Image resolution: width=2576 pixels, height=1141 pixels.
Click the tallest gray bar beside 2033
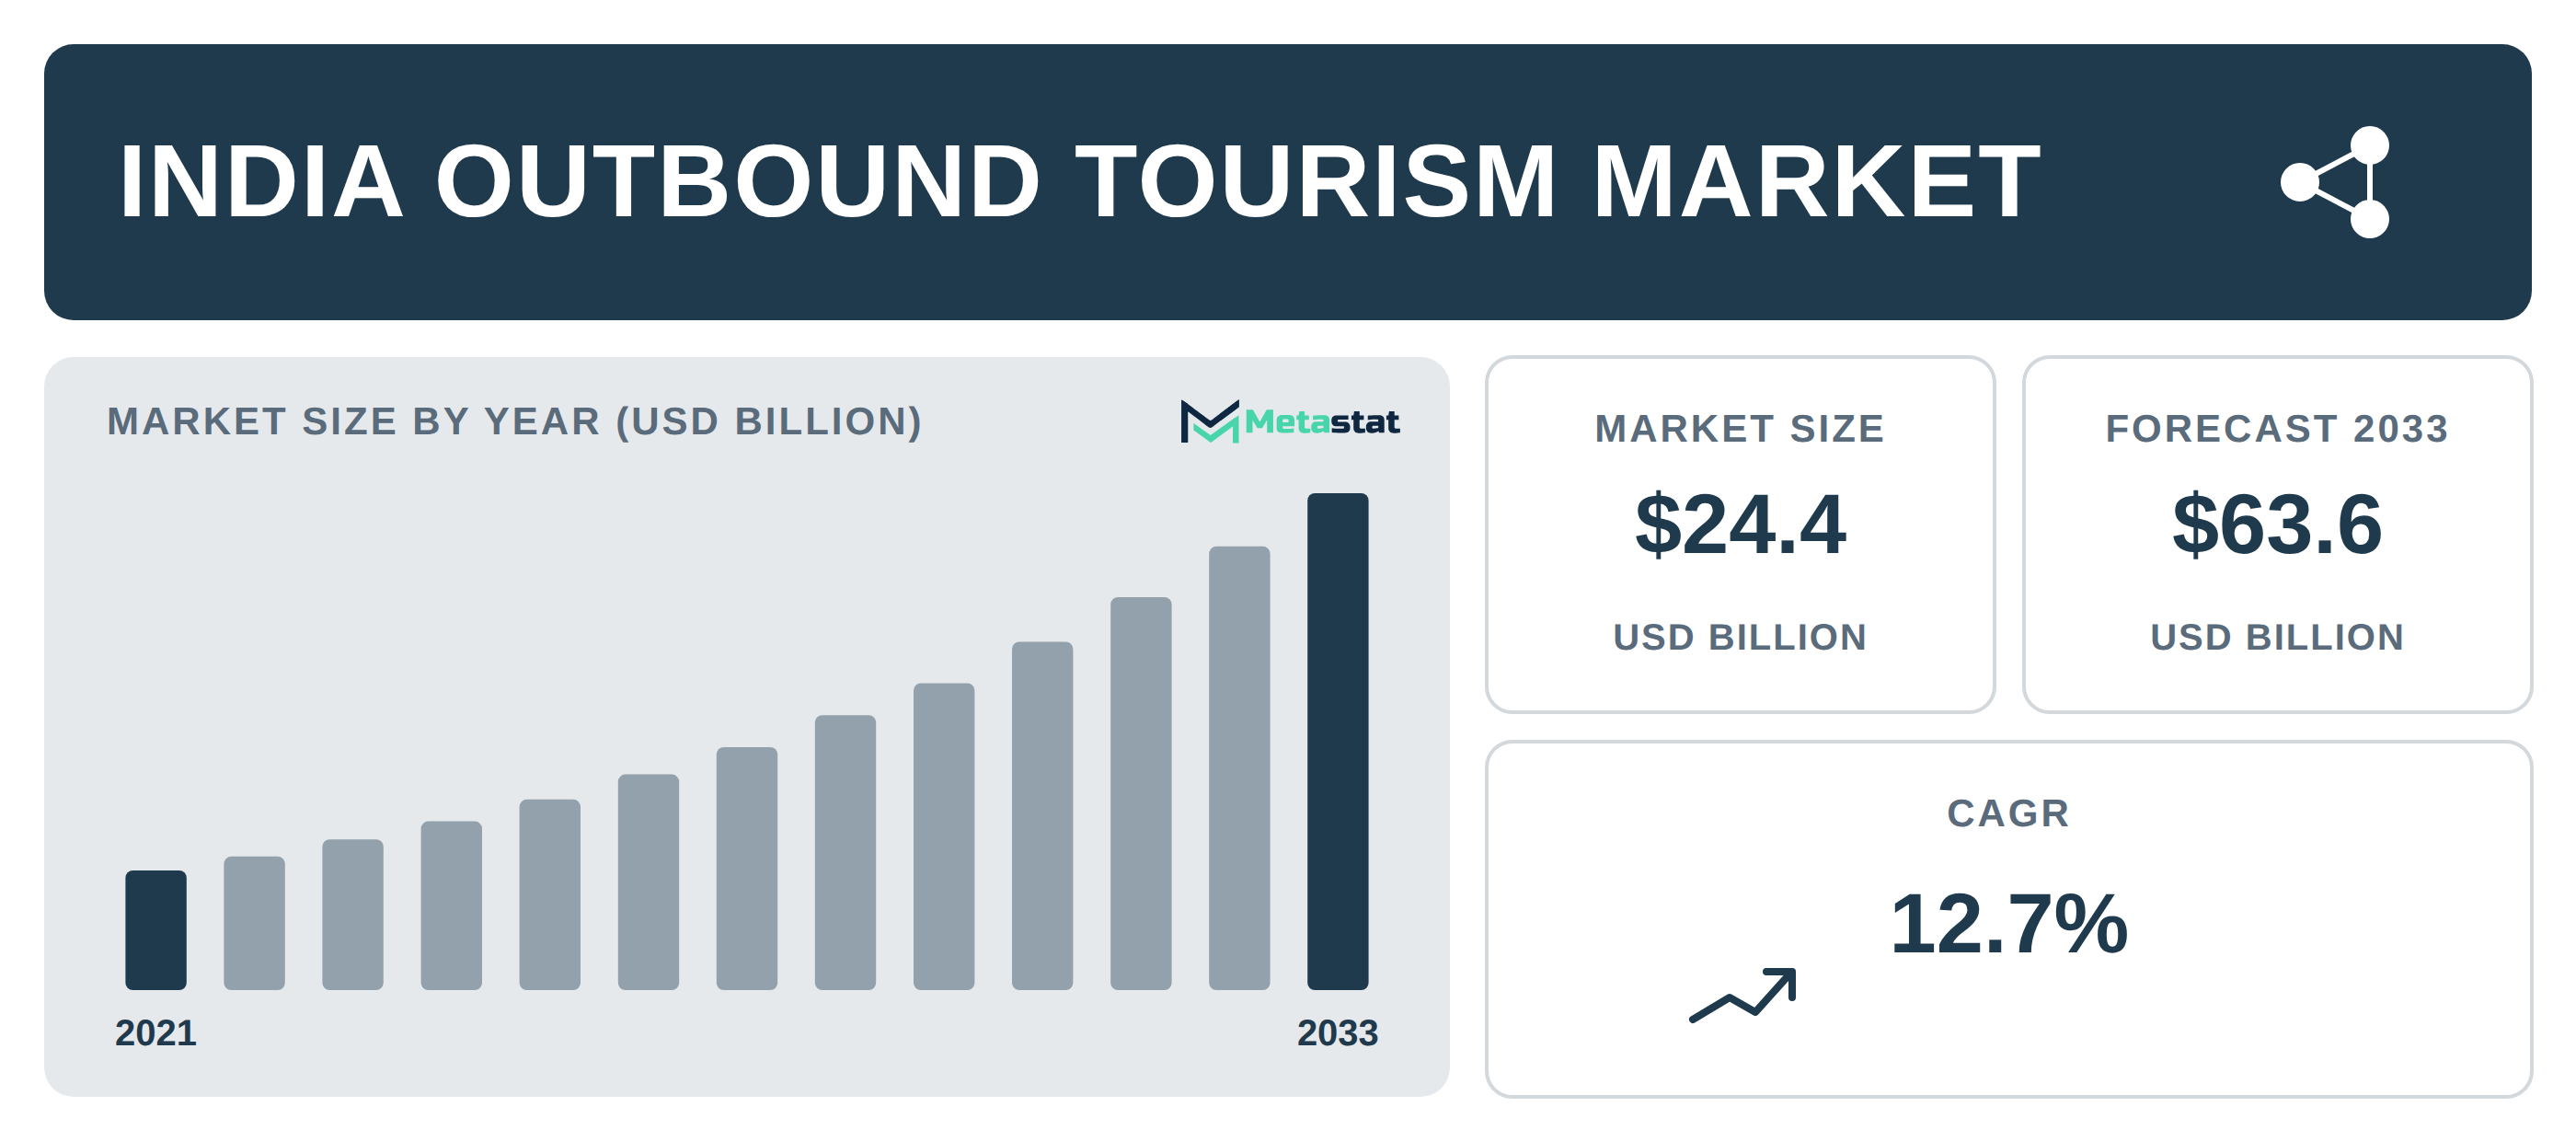coord(1239,768)
